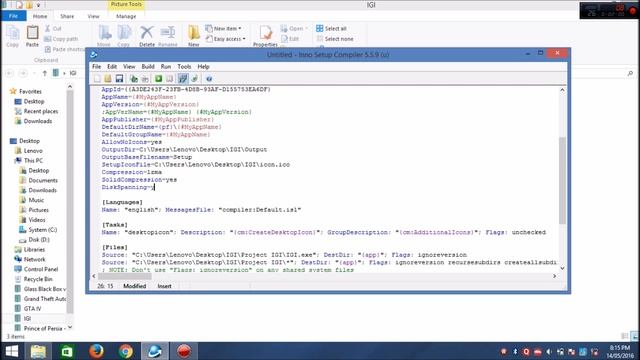
Task: Click the Up arrow in Explorer address bar
Action: (x=45, y=73)
